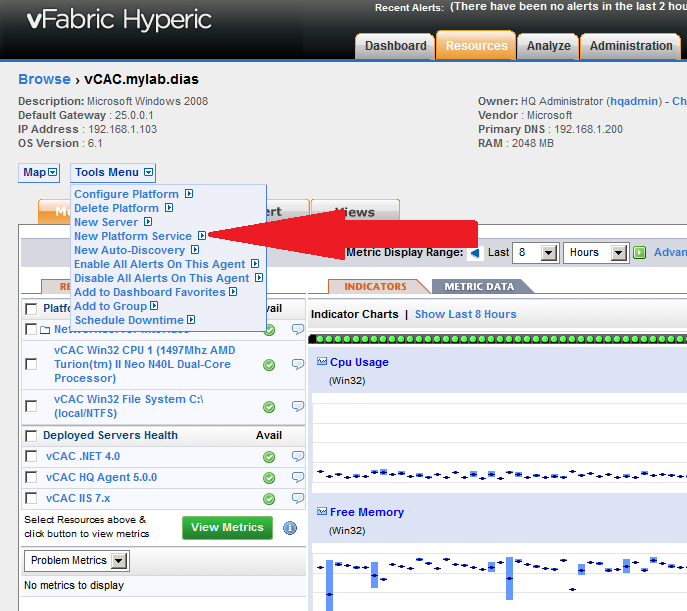Open vCAC Win32 CPU 1 service link
The image size is (687, 611).
145,364
